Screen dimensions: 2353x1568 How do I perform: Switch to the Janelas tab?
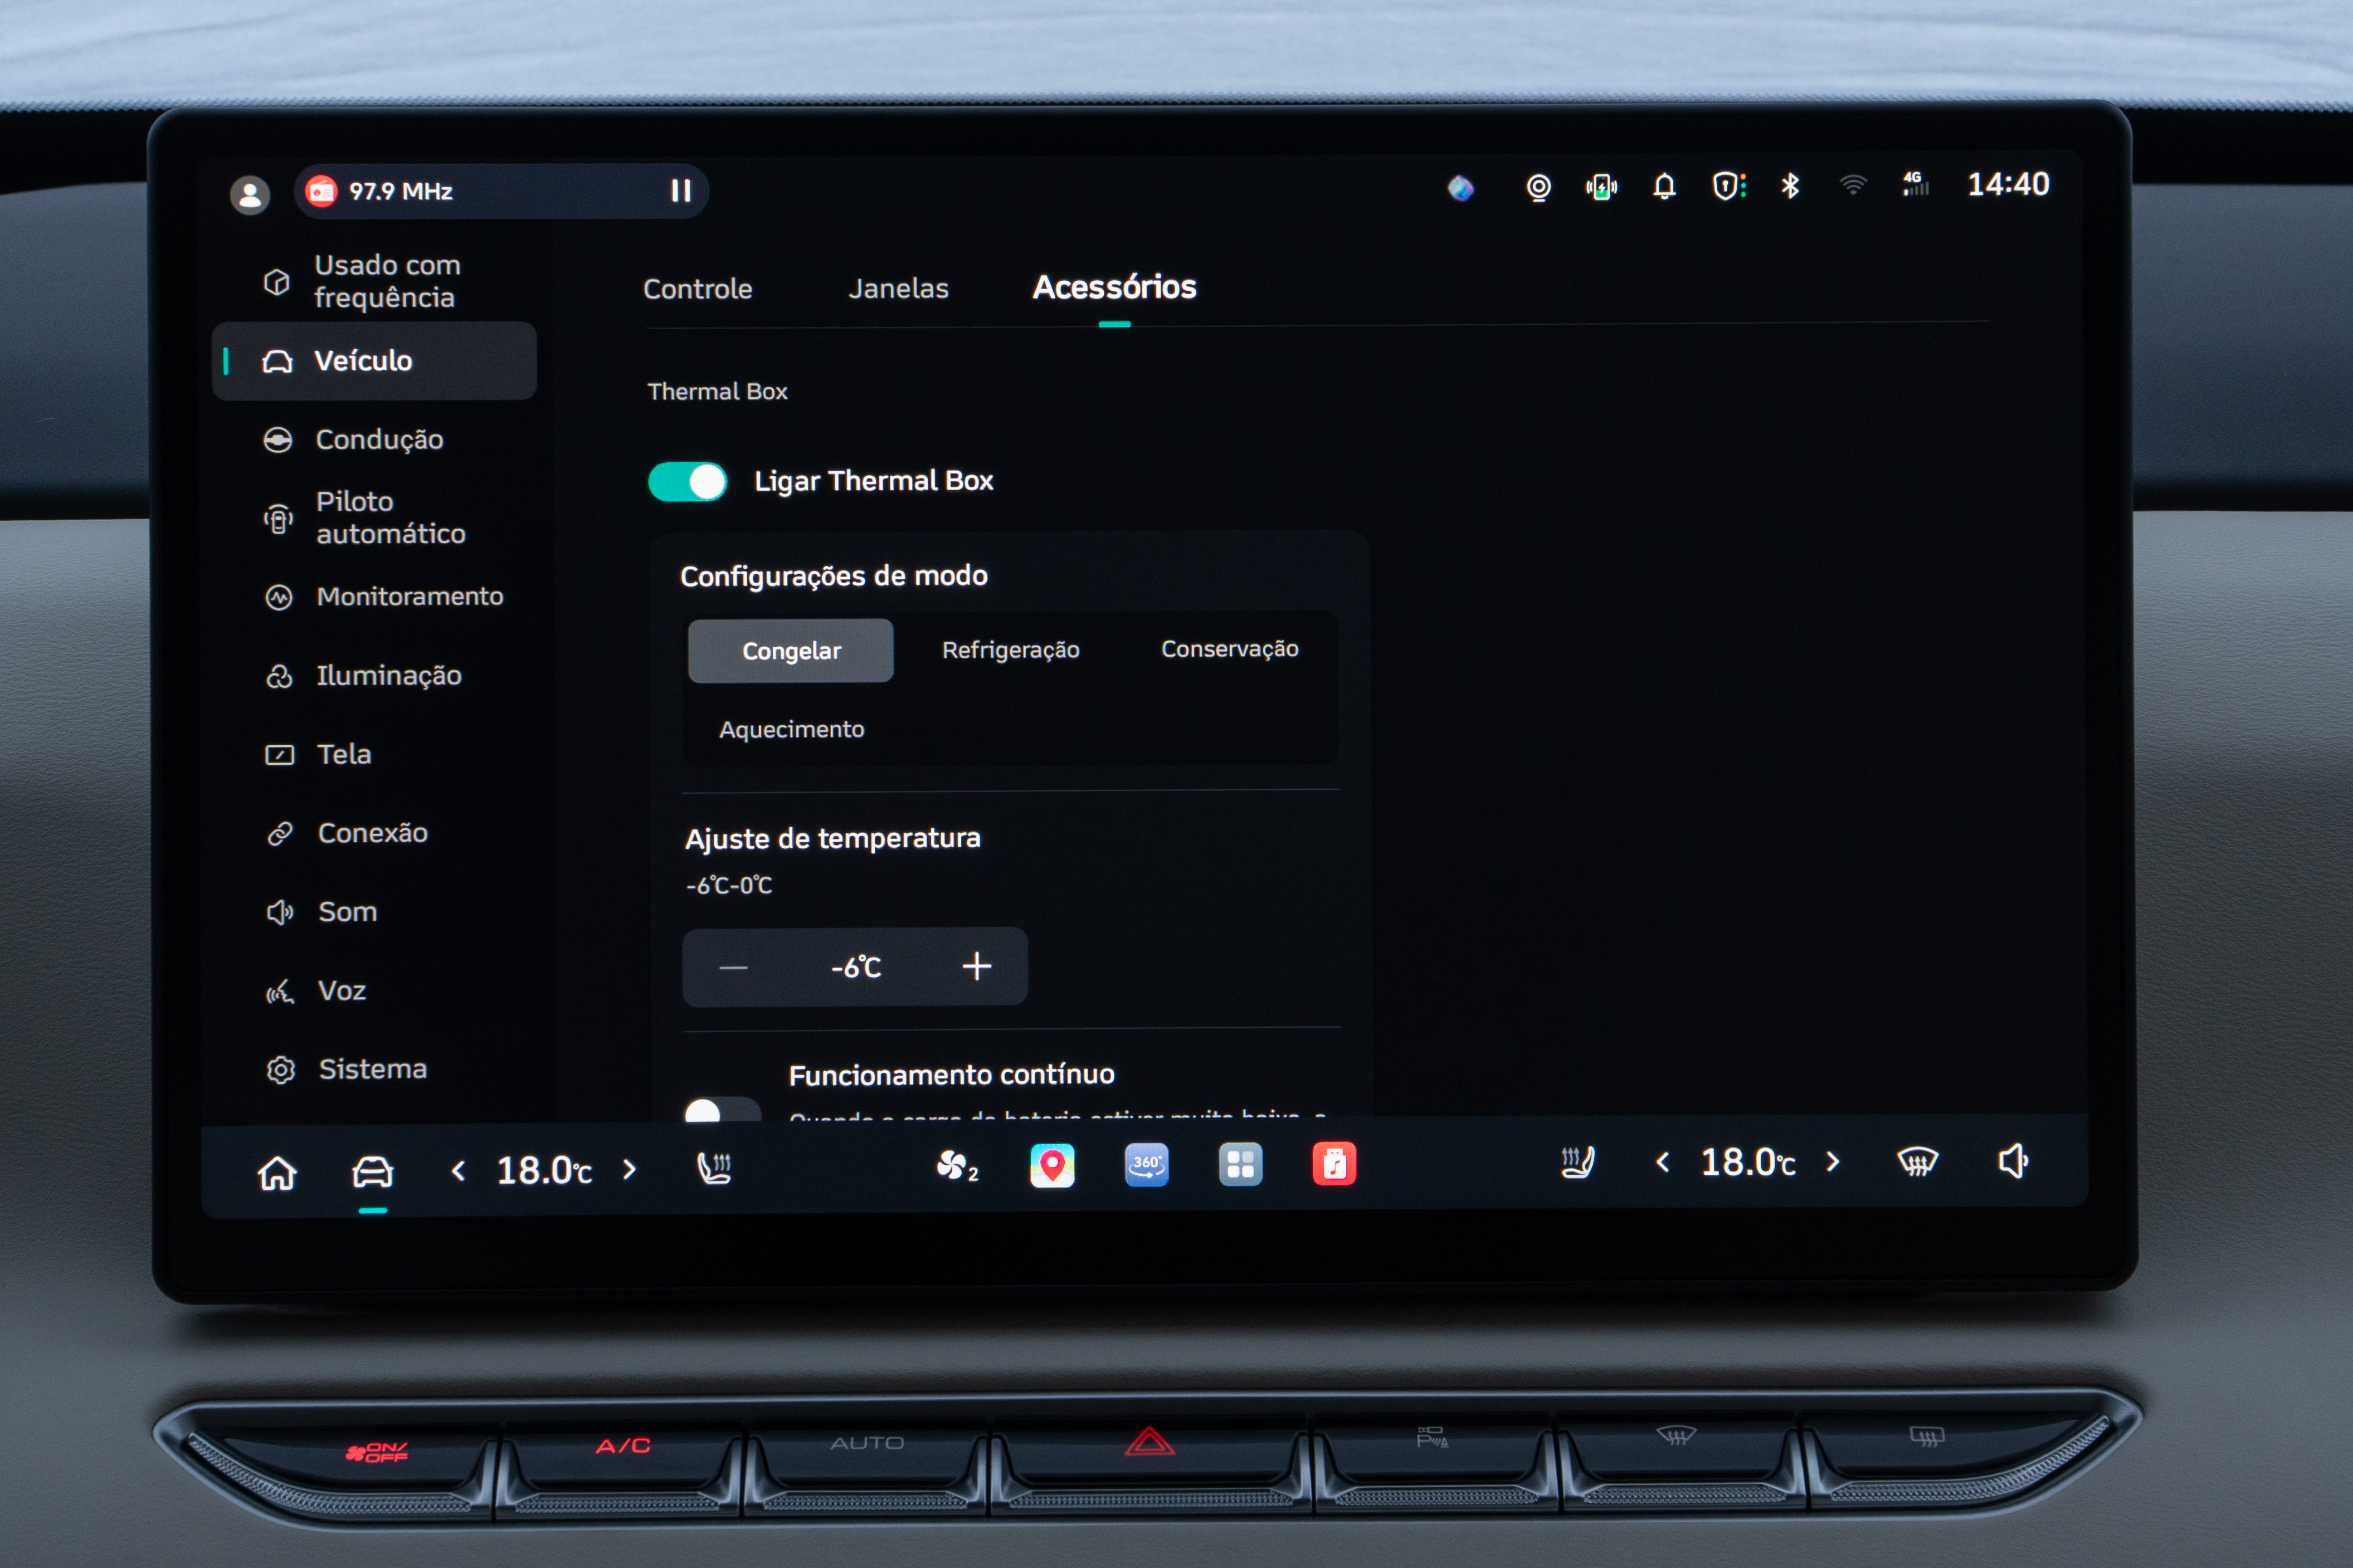pyautogui.click(x=898, y=289)
